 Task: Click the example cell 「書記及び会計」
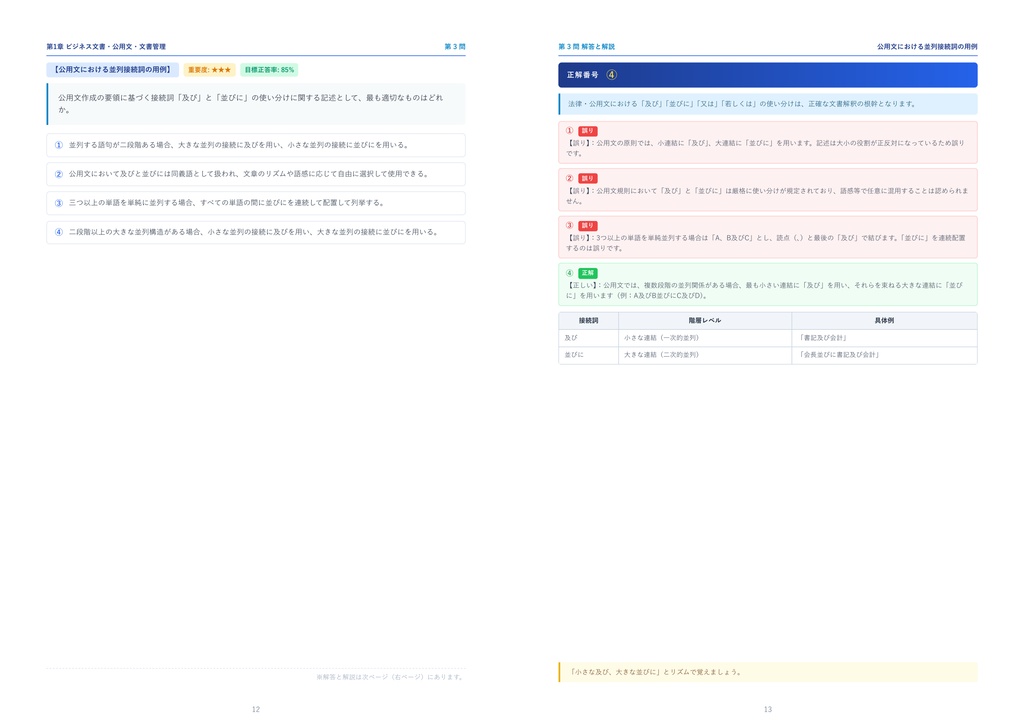click(x=884, y=338)
